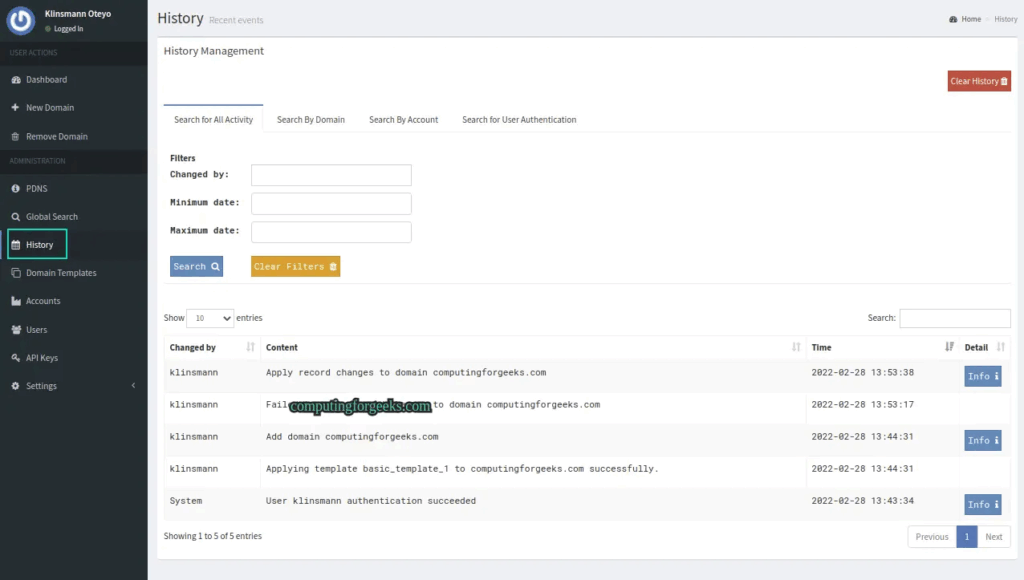This screenshot has height=580, width=1024.
Task: Focus the Maximum date field
Action: click(x=331, y=232)
